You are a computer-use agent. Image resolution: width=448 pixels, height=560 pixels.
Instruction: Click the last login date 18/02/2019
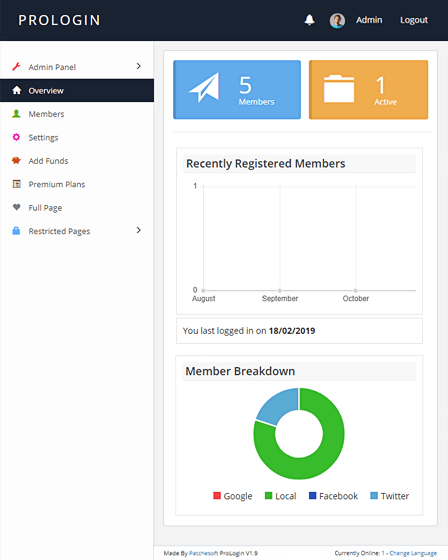[292, 331]
